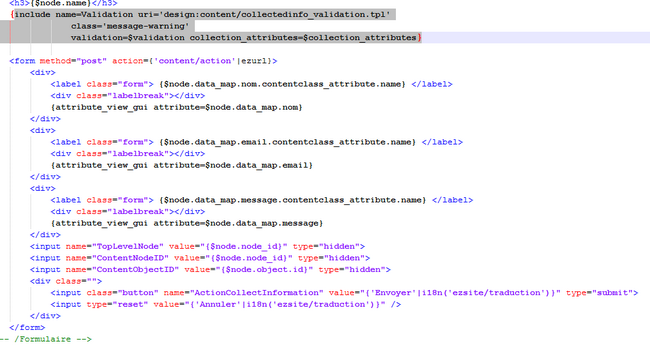Click the attribute_view_gui line for data_map.nom

point(177,107)
